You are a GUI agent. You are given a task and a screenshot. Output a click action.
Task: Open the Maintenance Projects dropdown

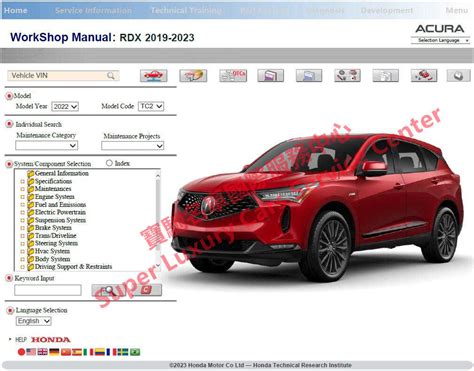133,146
